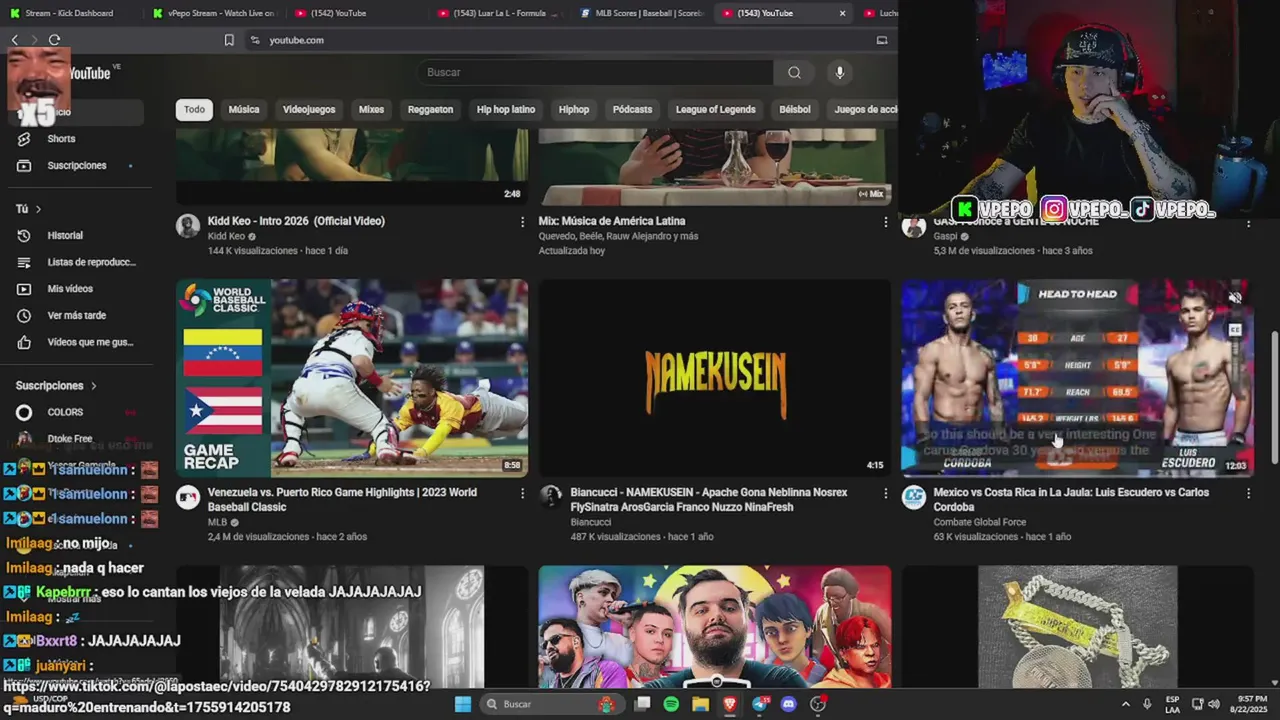Open Historial in sidebar
The width and height of the screenshot is (1280, 720).
tap(65, 235)
